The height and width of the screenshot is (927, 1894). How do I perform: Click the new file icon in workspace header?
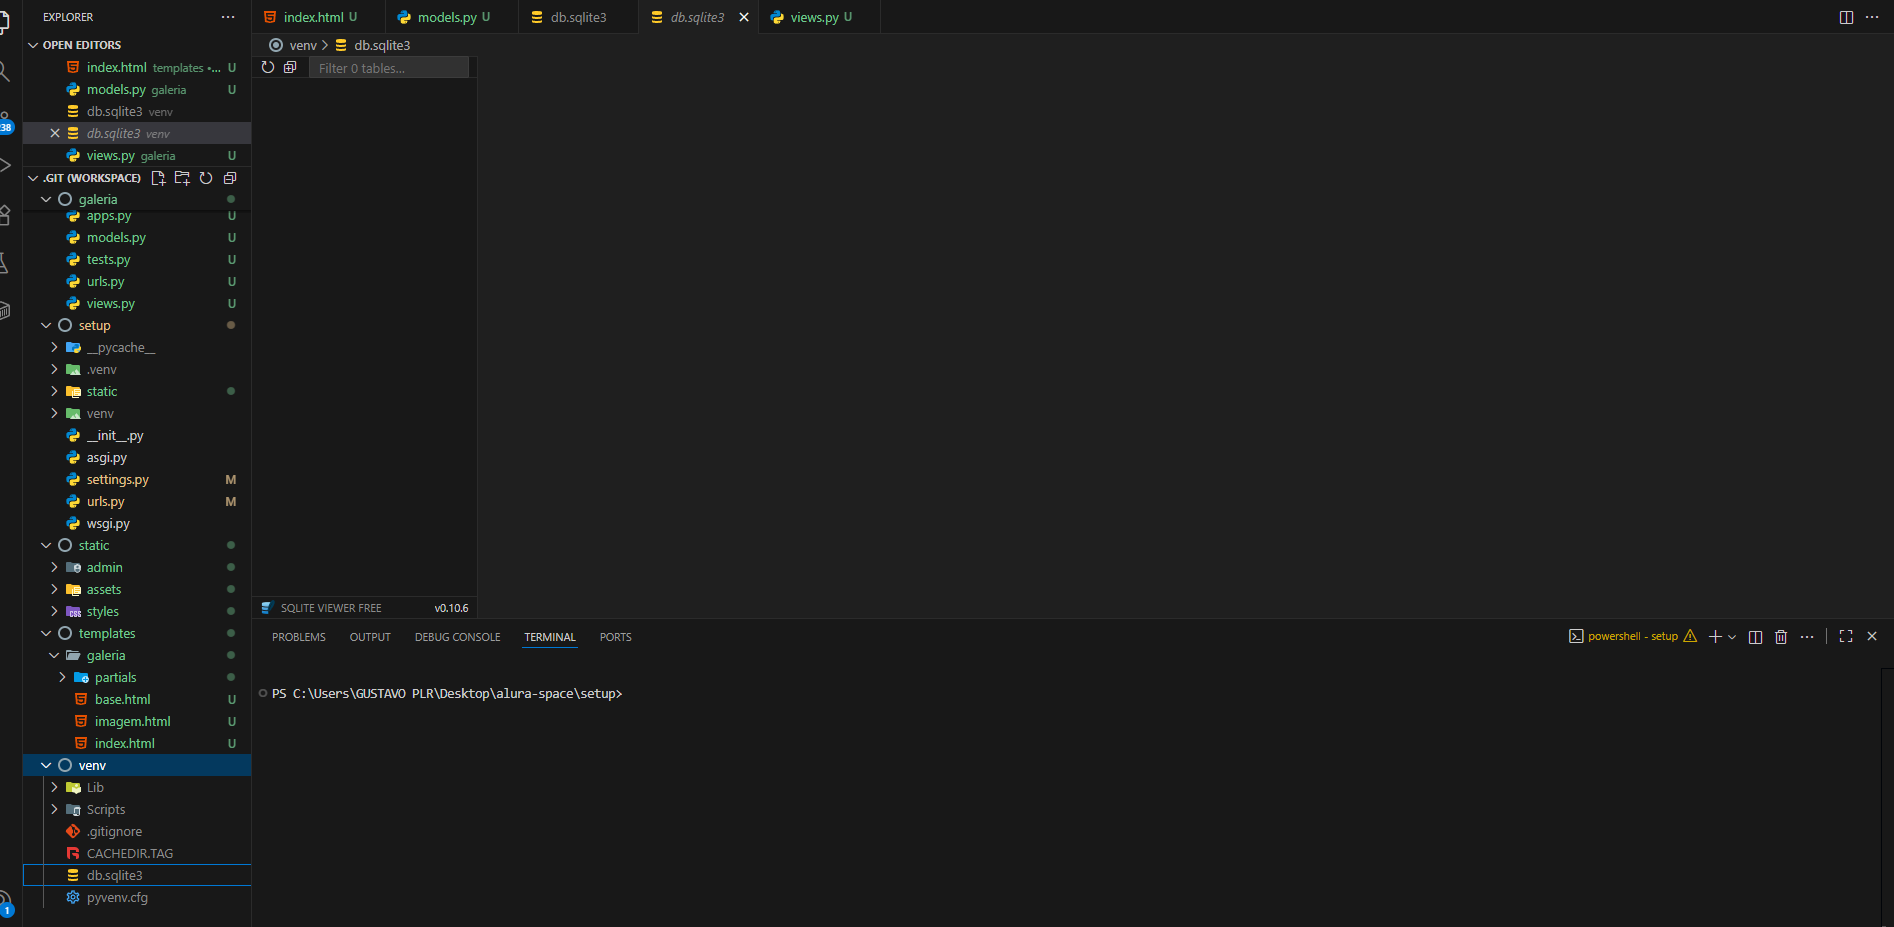point(158,178)
